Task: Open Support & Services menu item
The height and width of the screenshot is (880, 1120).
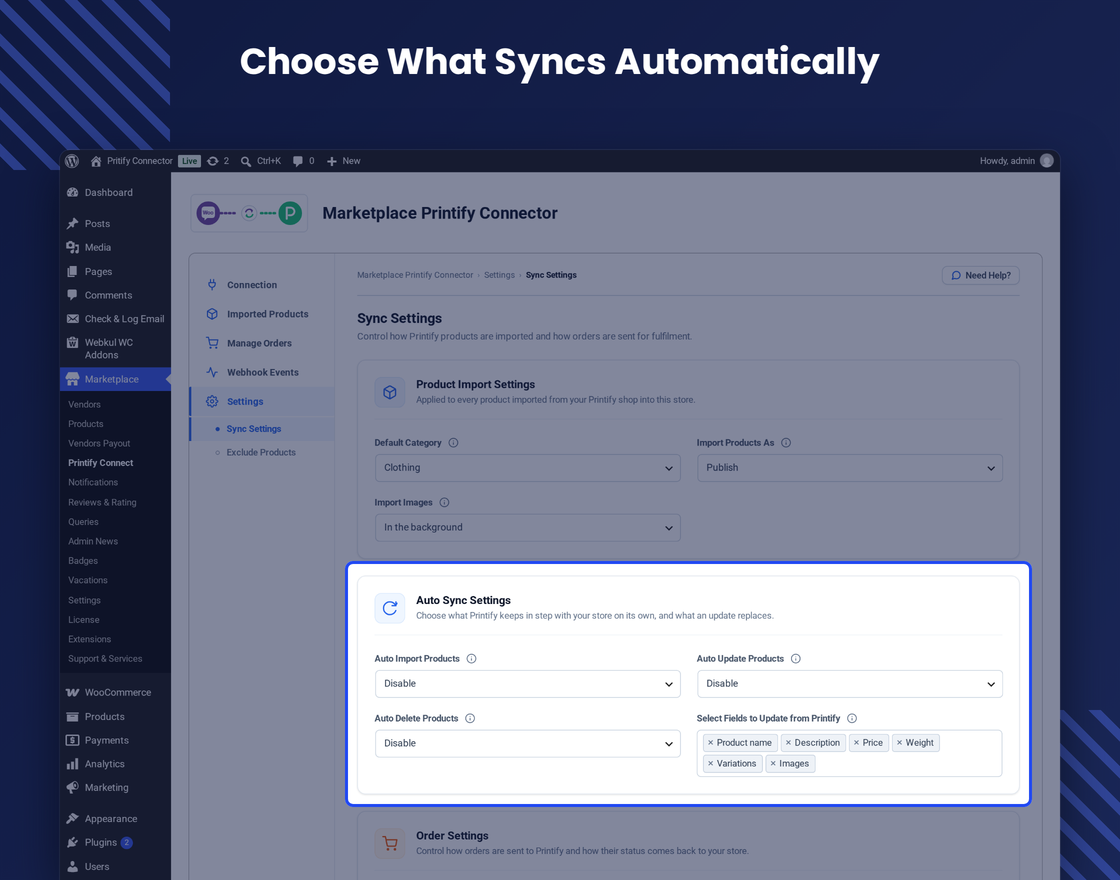Action: (105, 659)
